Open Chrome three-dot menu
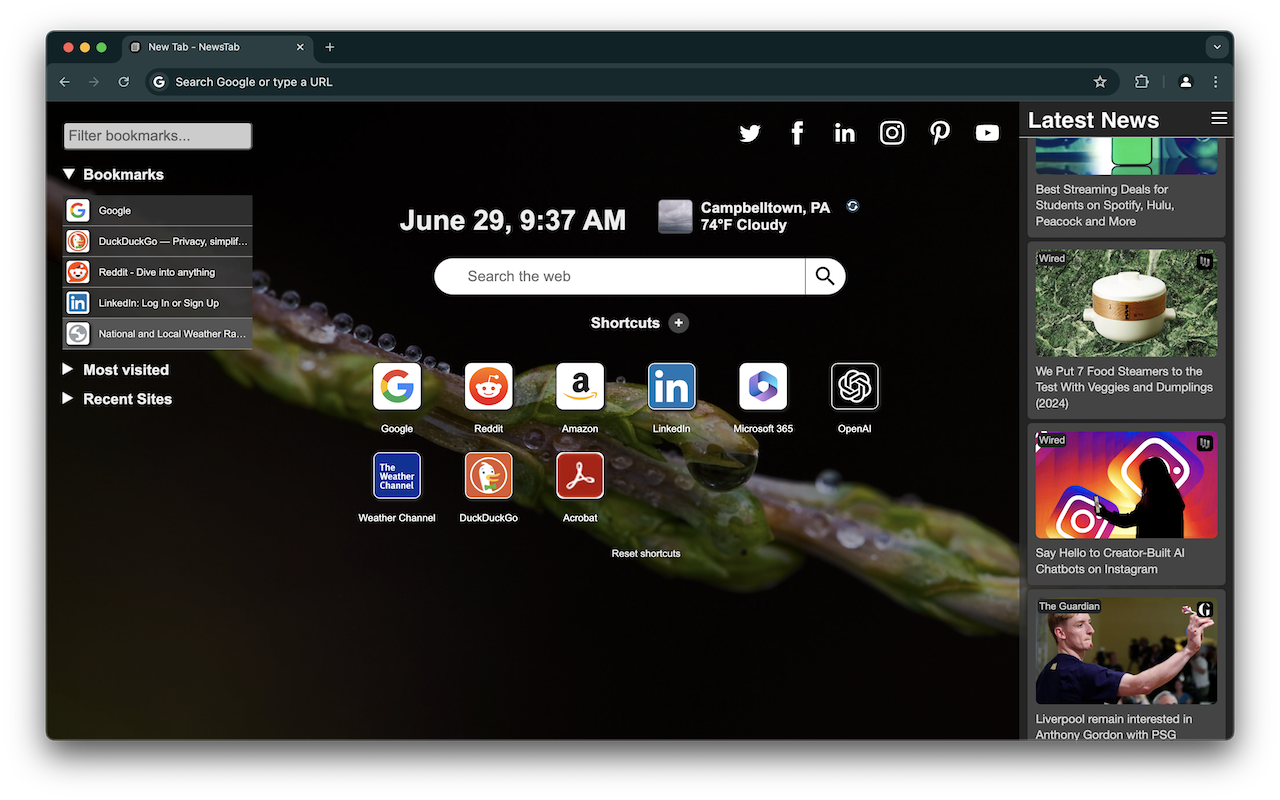This screenshot has height=800, width=1280. pos(1216,82)
